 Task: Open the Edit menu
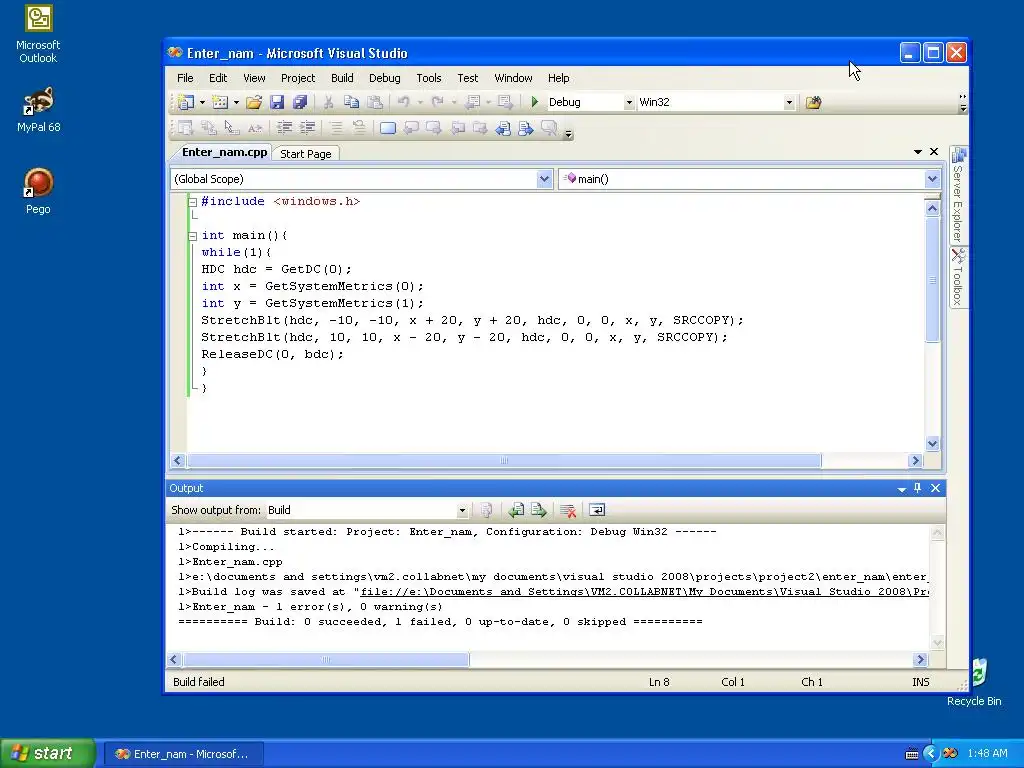pyautogui.click(x=218, y=78)
